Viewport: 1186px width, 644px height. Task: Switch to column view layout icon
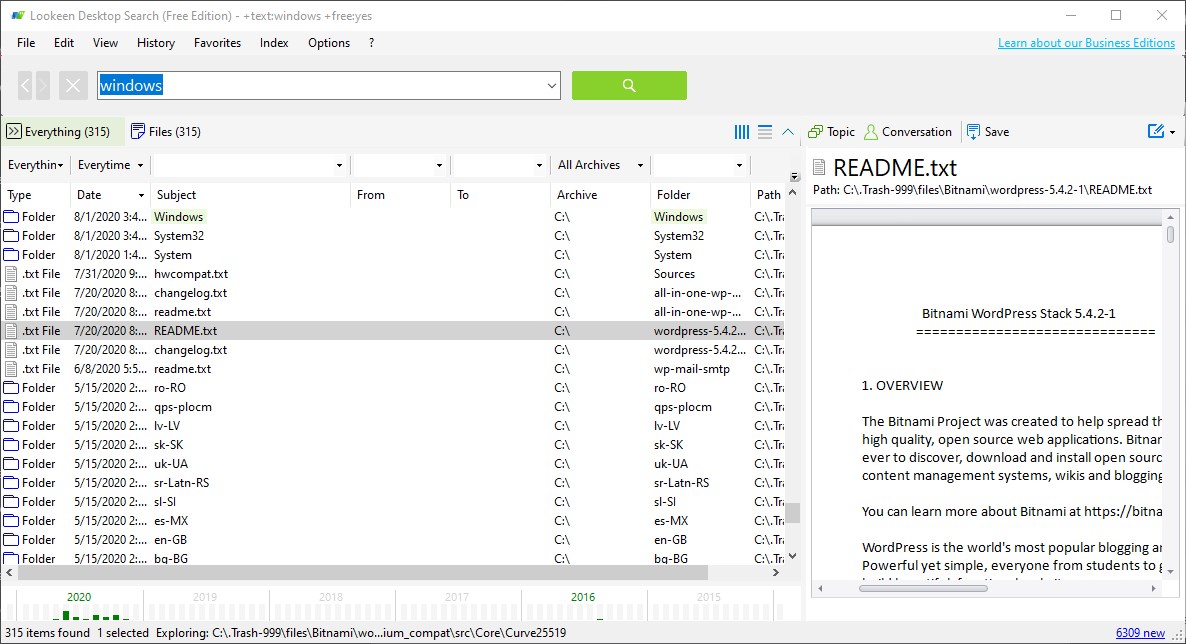pyautogui.click(x=742, y=132)
